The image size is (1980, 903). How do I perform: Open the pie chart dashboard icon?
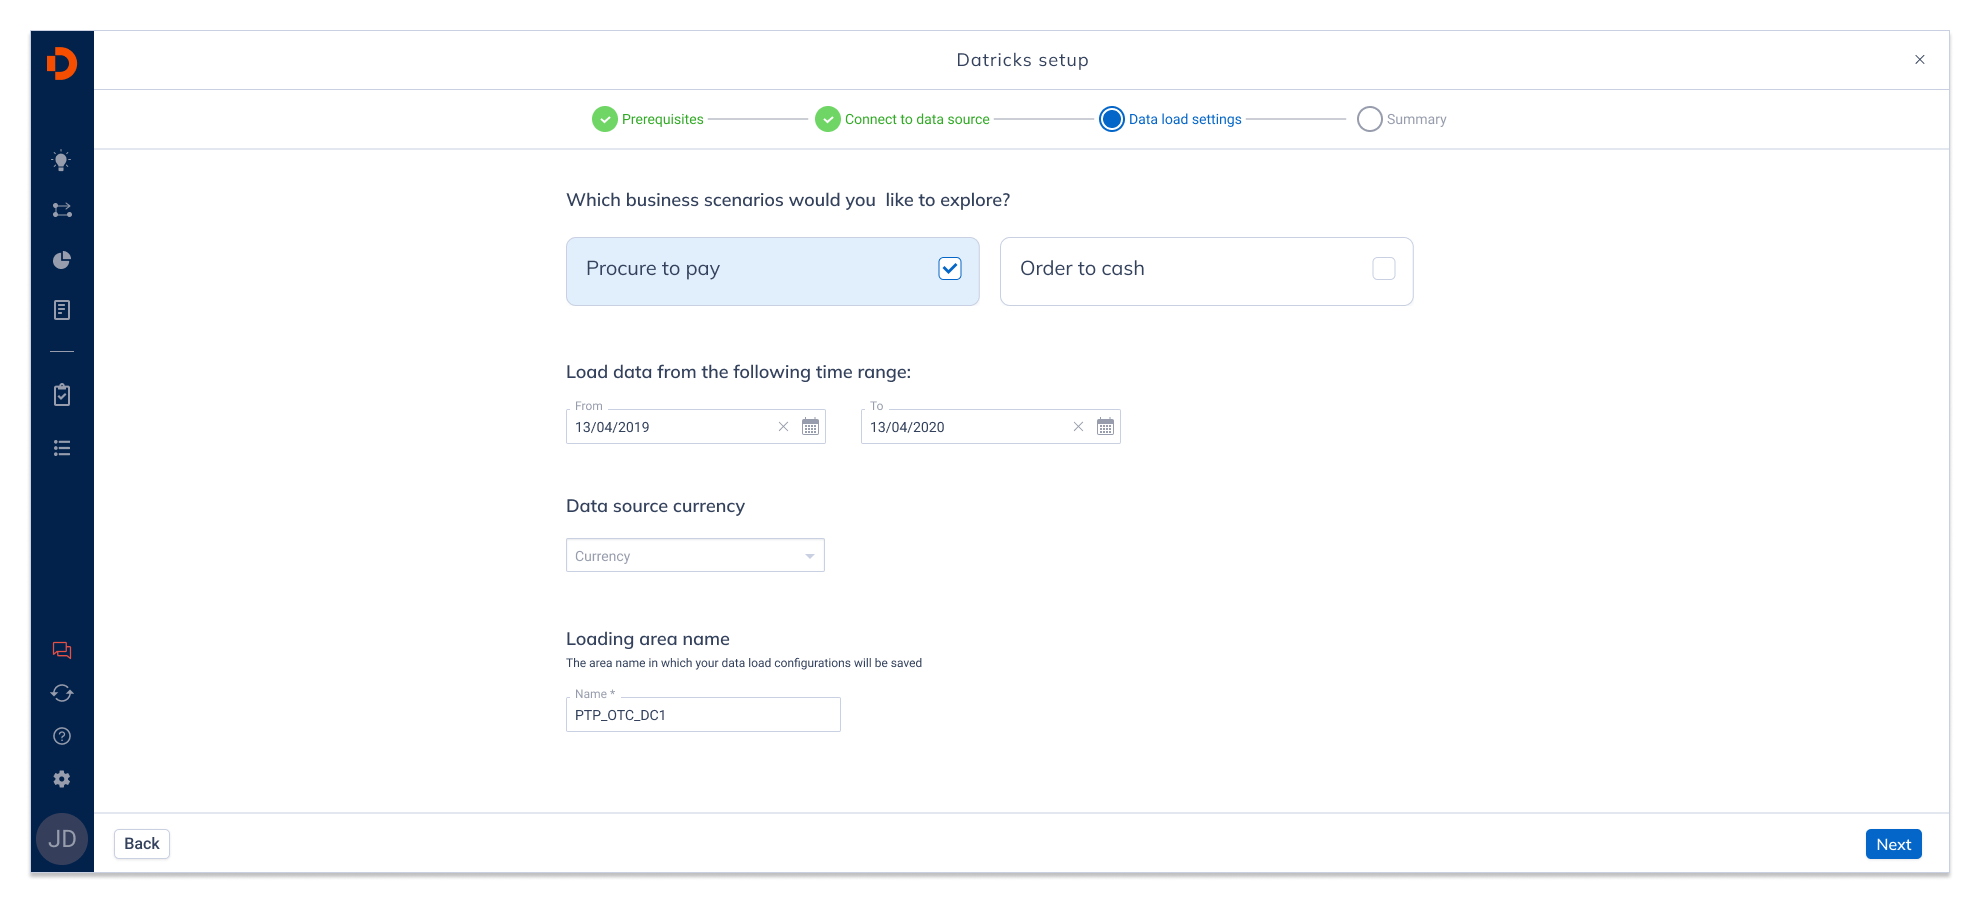62,260
